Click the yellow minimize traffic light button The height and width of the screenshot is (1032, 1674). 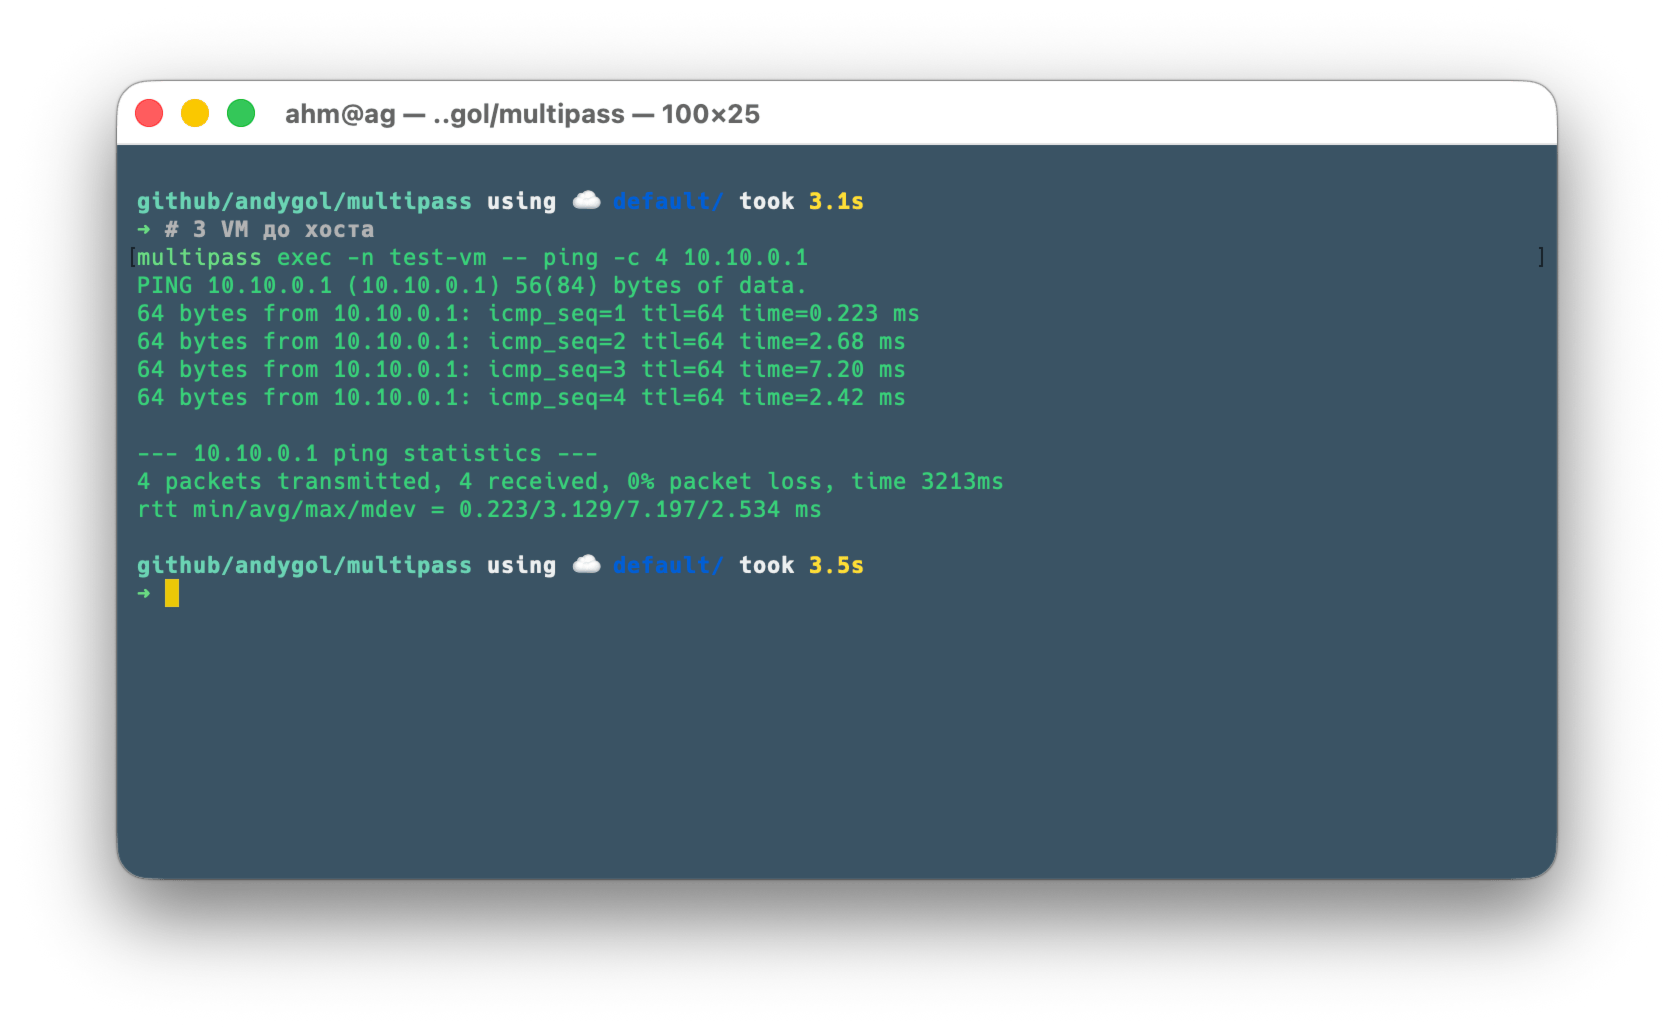(x=195, y=113)
